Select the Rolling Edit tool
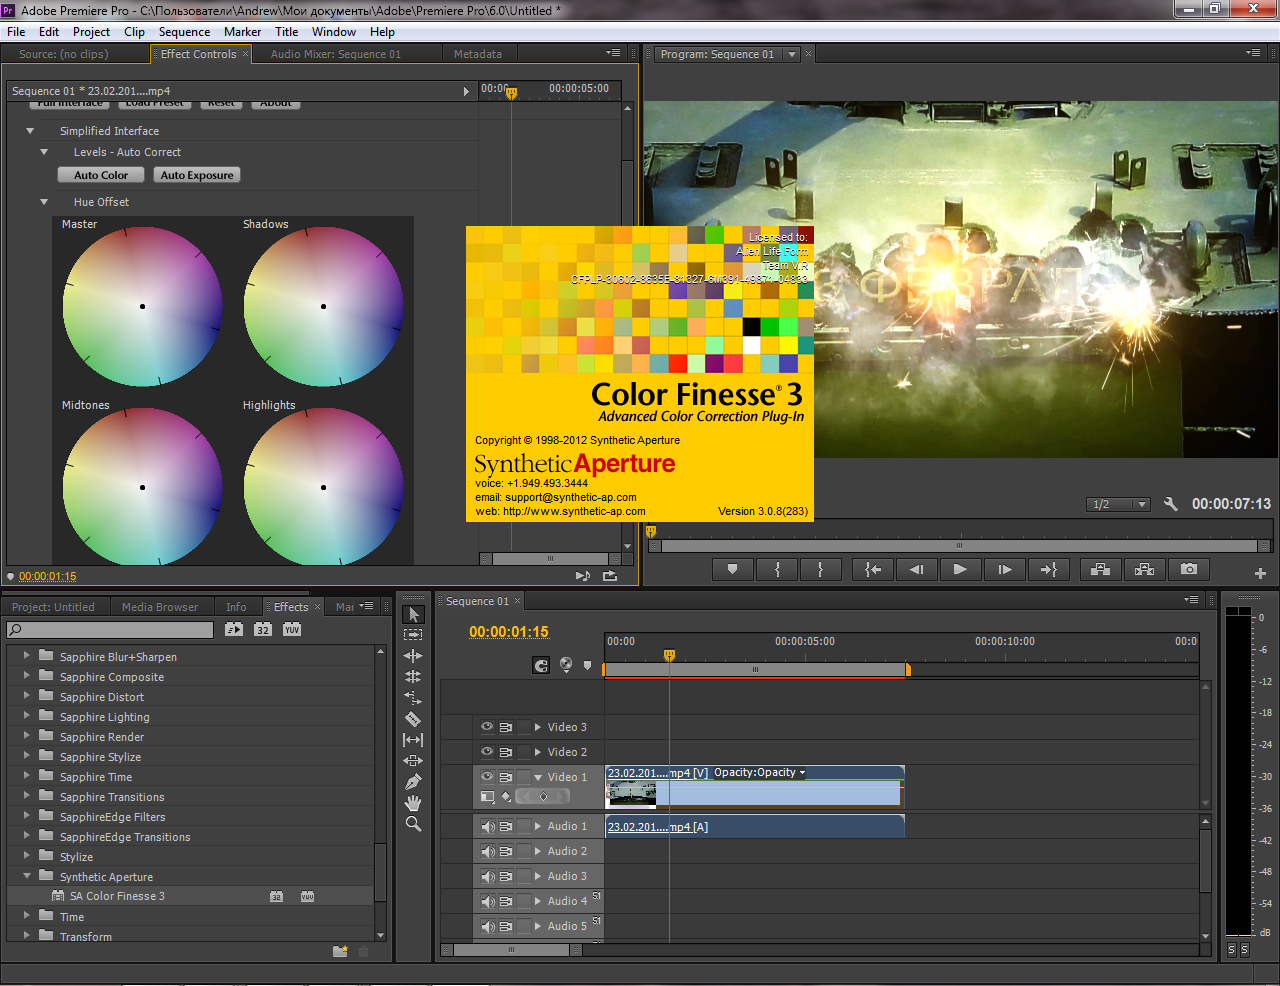Viewport: 1280px width, 986px height. point(413,677)
